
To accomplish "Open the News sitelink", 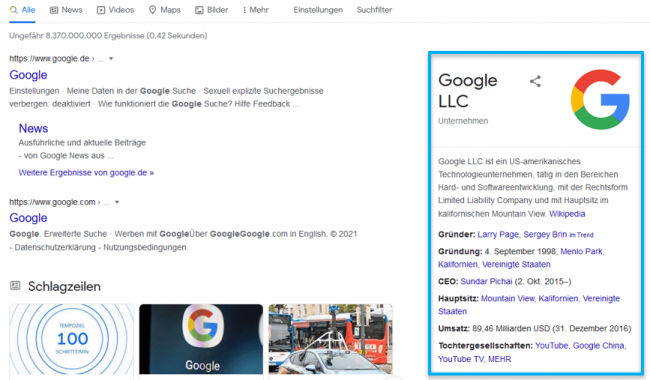I will (33, 128).
